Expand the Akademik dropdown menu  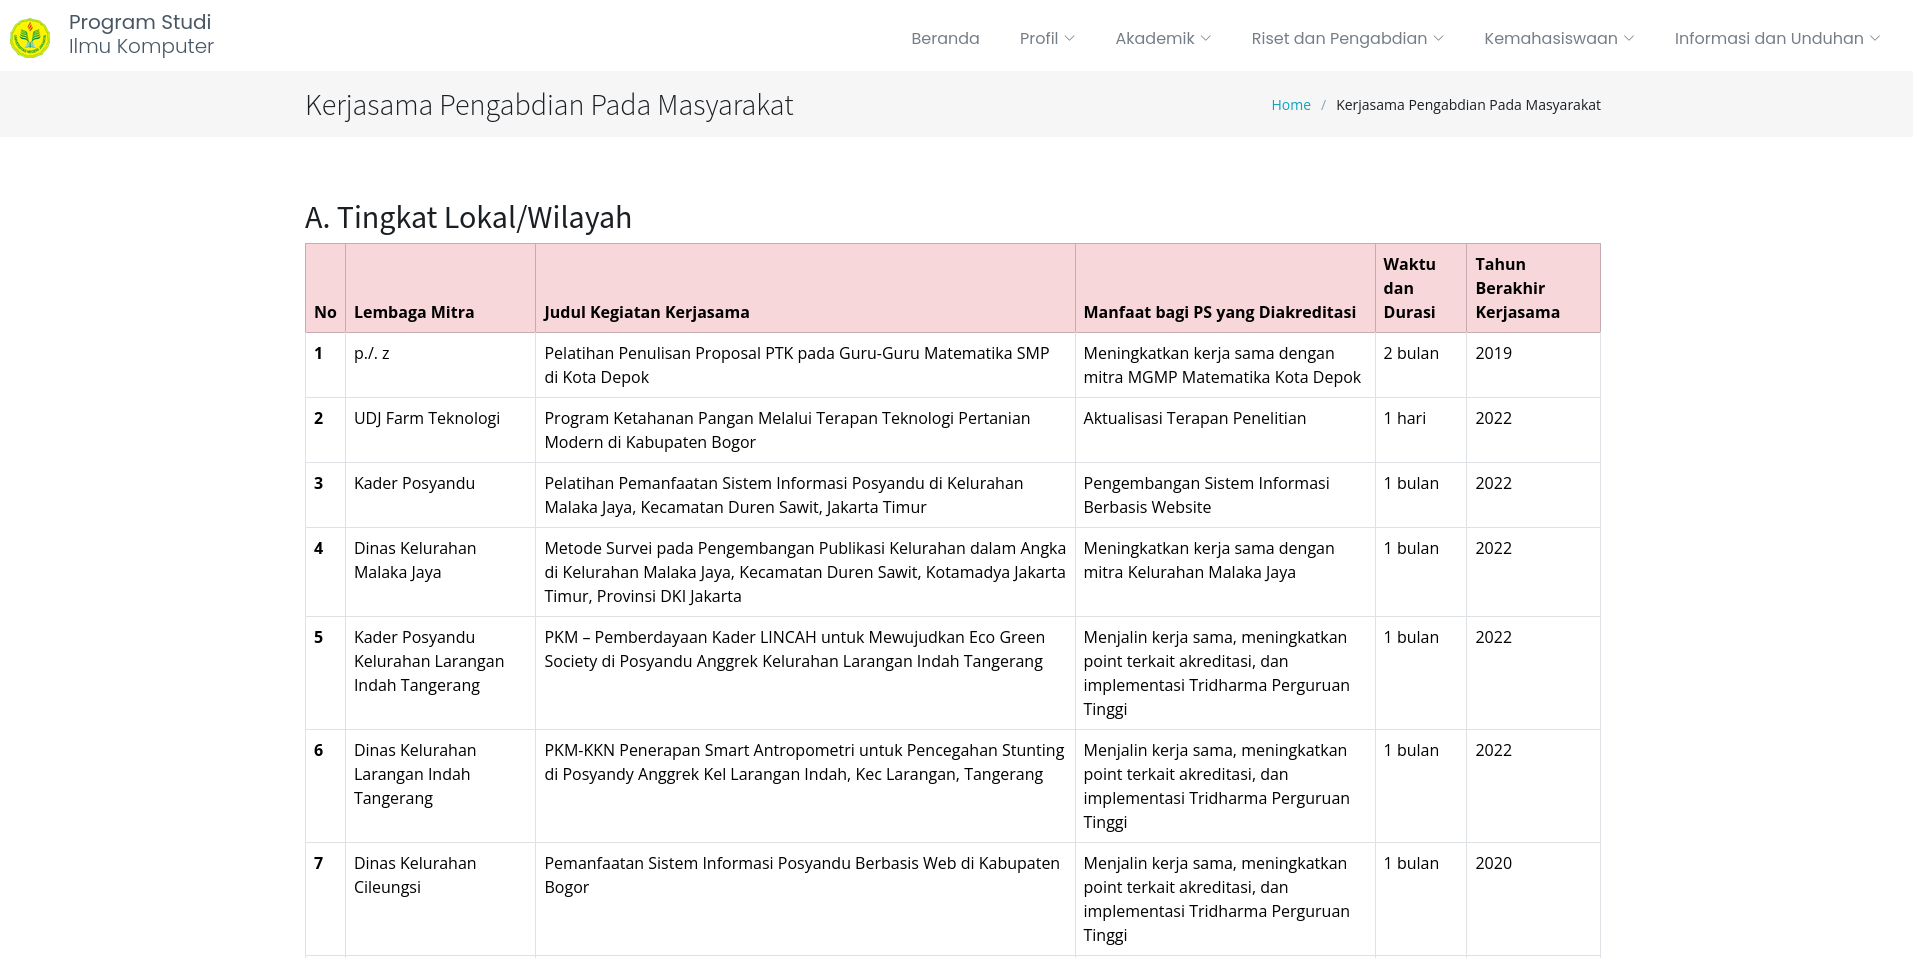pyautogui.click(x=1163, y=38)
